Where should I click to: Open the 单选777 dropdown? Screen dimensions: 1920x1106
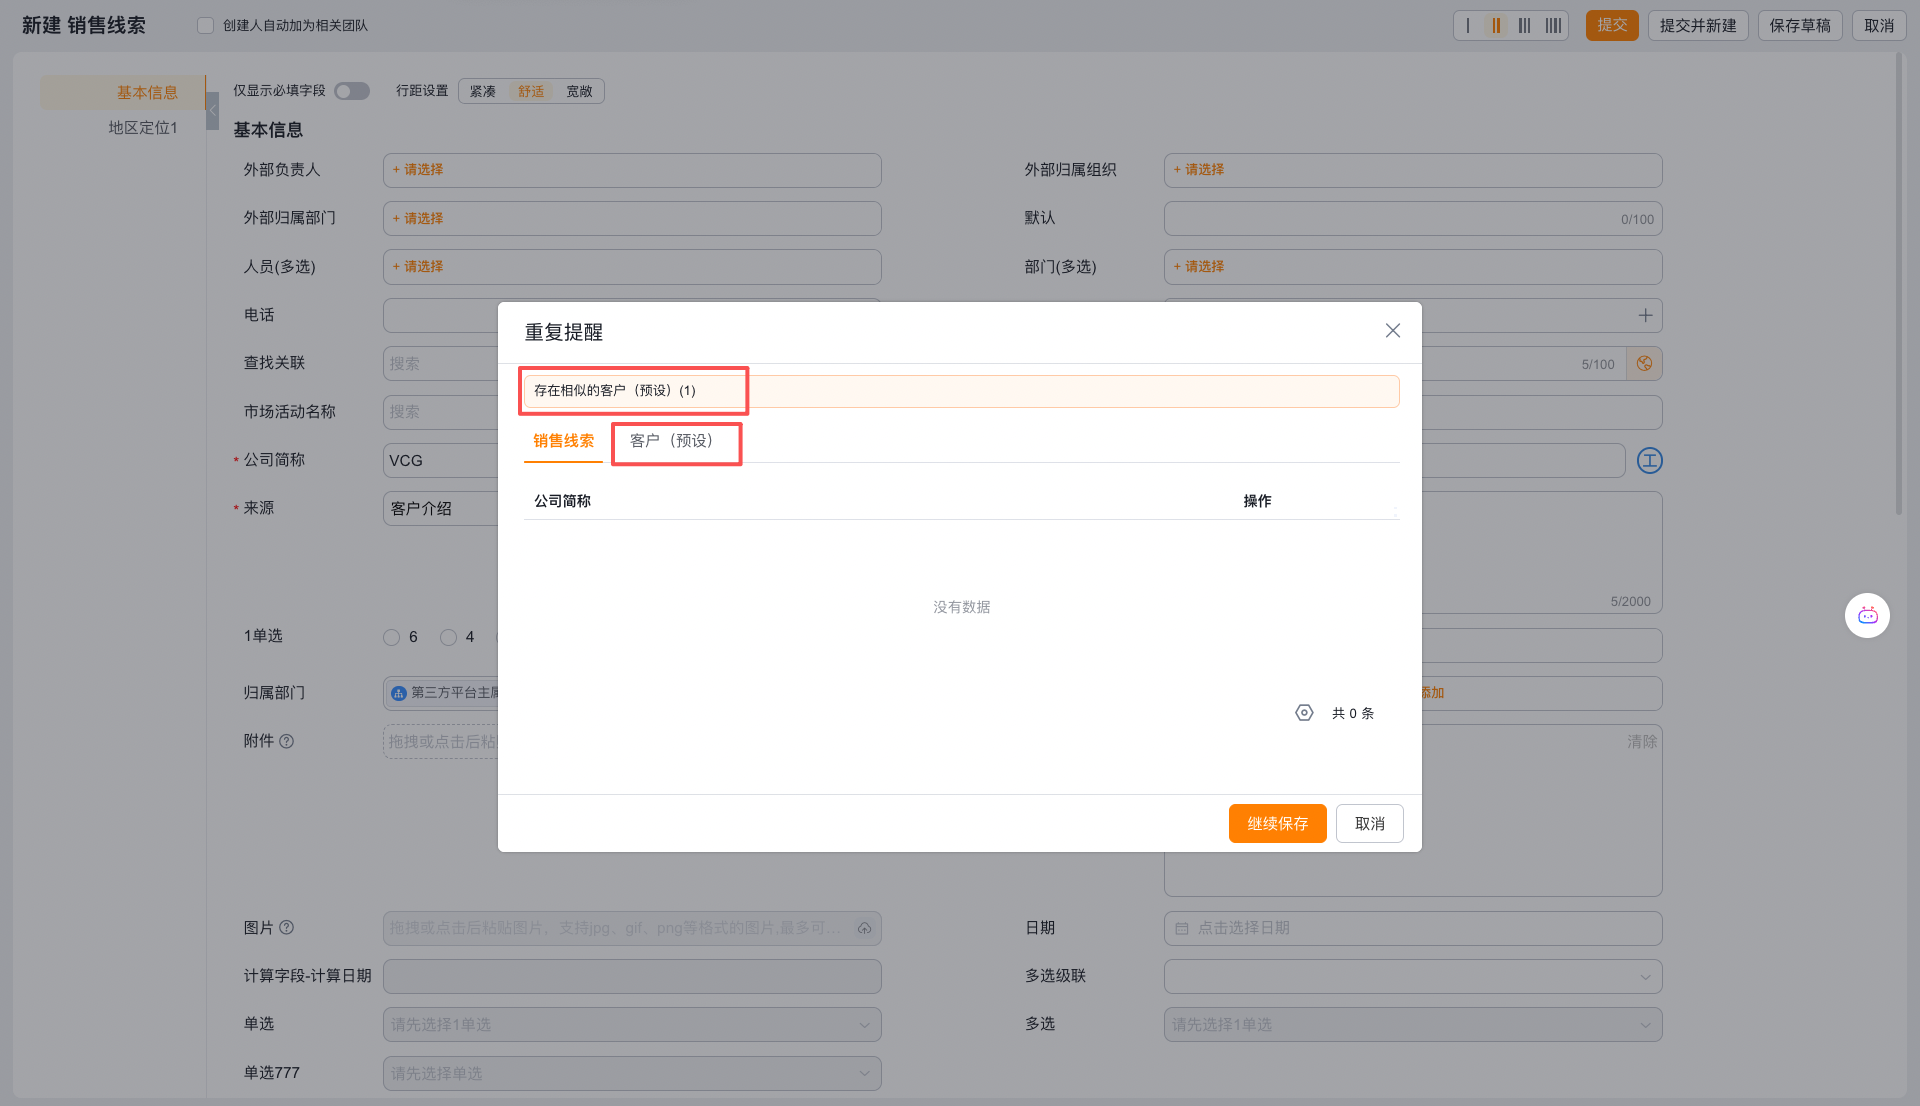point(632,1073)
